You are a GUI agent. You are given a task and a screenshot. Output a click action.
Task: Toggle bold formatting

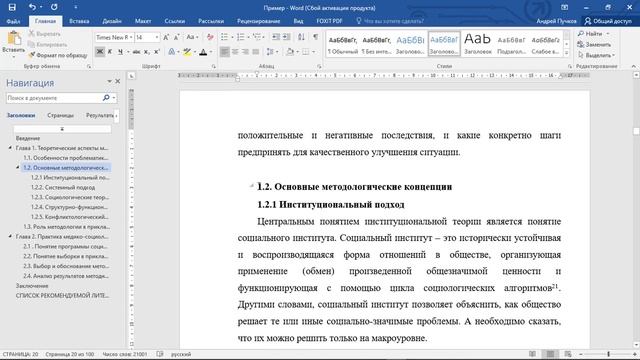[100, 52]
